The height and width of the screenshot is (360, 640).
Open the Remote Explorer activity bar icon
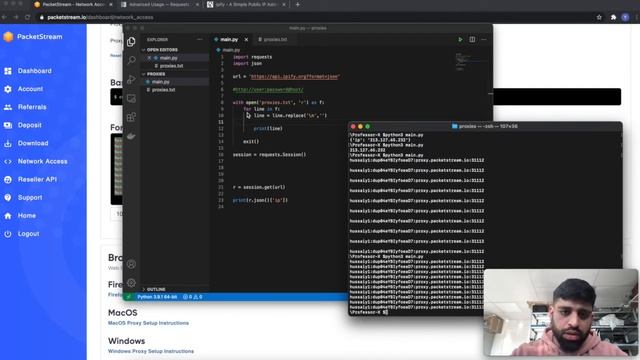131,98
